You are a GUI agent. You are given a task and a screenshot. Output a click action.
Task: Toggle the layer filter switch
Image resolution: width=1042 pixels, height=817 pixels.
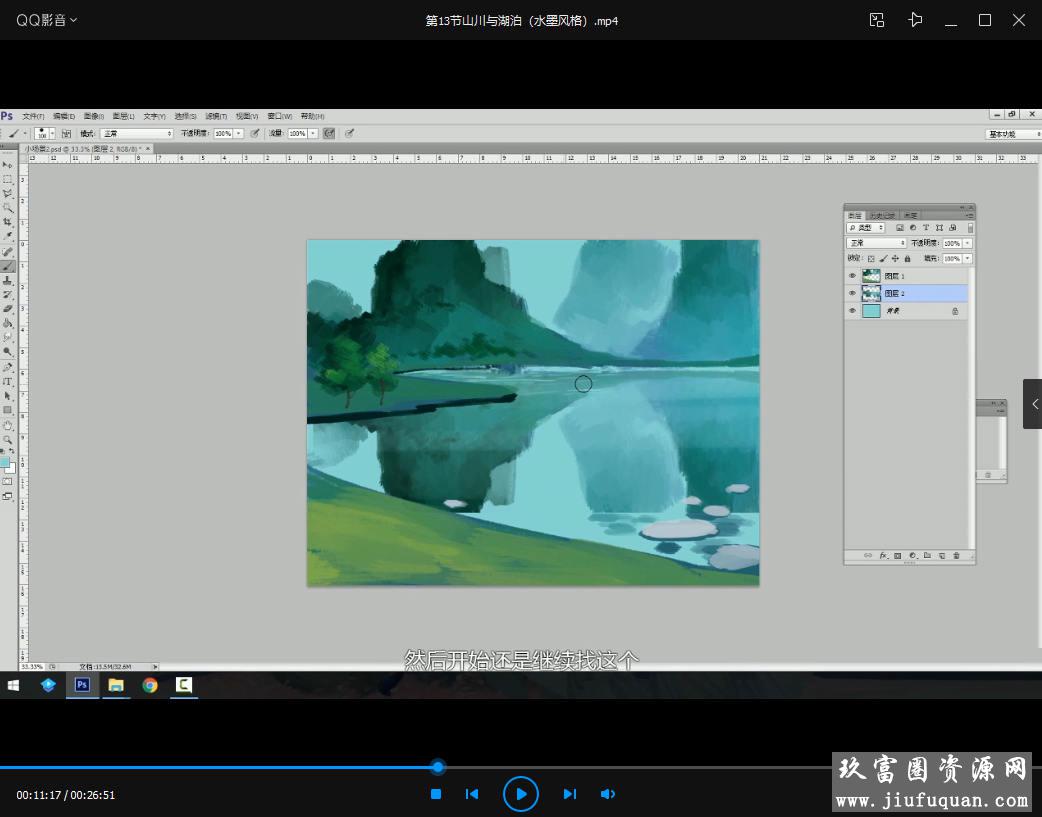tap(970, 228)
